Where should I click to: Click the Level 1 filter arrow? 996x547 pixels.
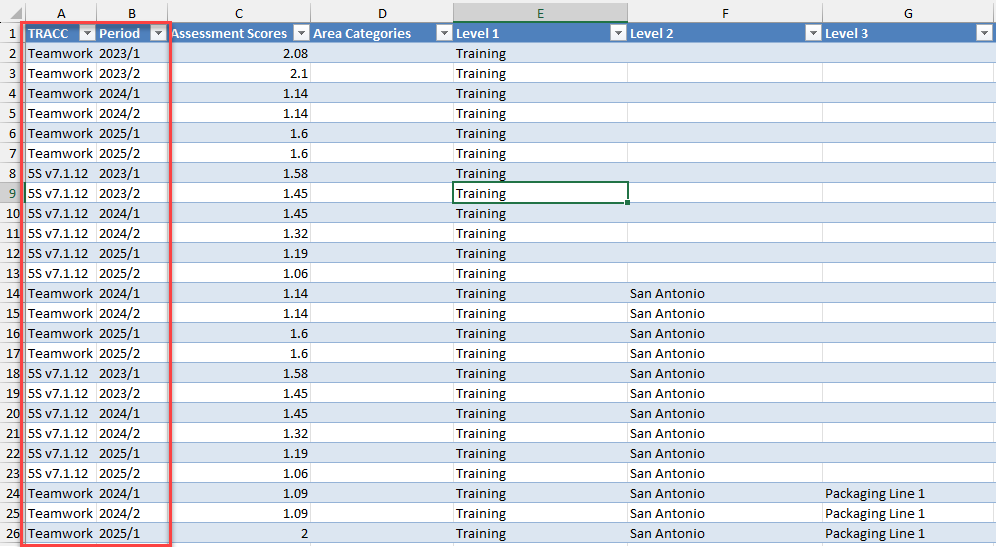click(x=617, y=33)
